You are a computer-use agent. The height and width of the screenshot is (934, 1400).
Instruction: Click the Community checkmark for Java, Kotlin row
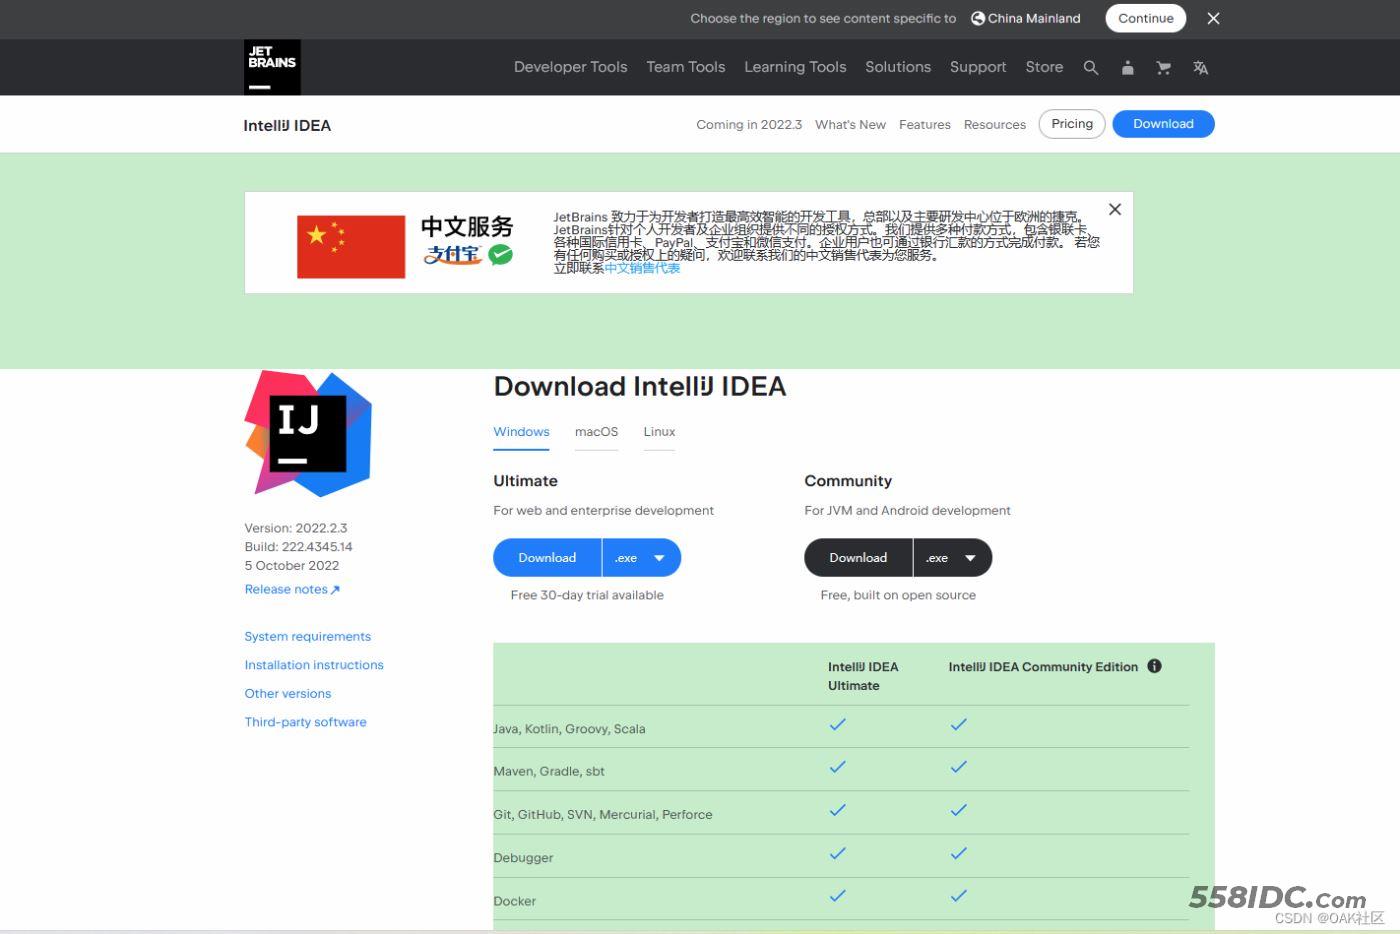tap(959, 724)
